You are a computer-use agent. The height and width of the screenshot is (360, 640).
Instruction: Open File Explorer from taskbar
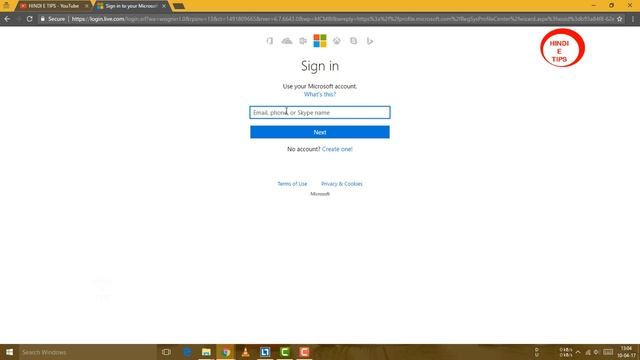click(x=206, y=352)
